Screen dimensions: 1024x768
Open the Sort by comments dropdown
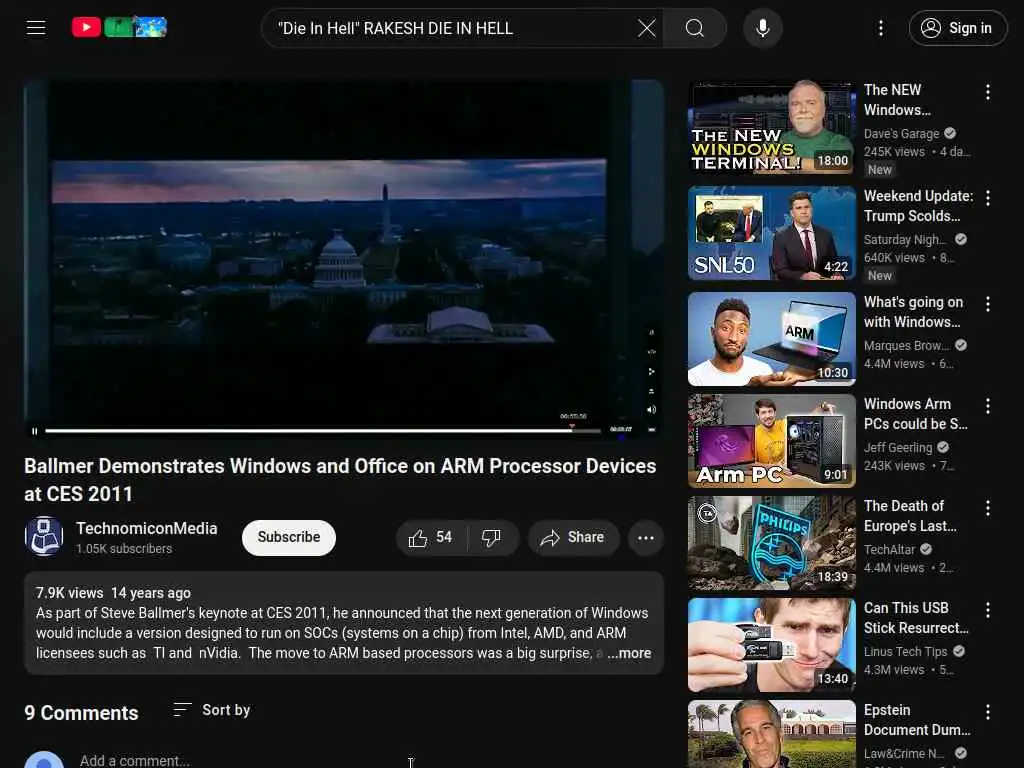tap(212, 710)
